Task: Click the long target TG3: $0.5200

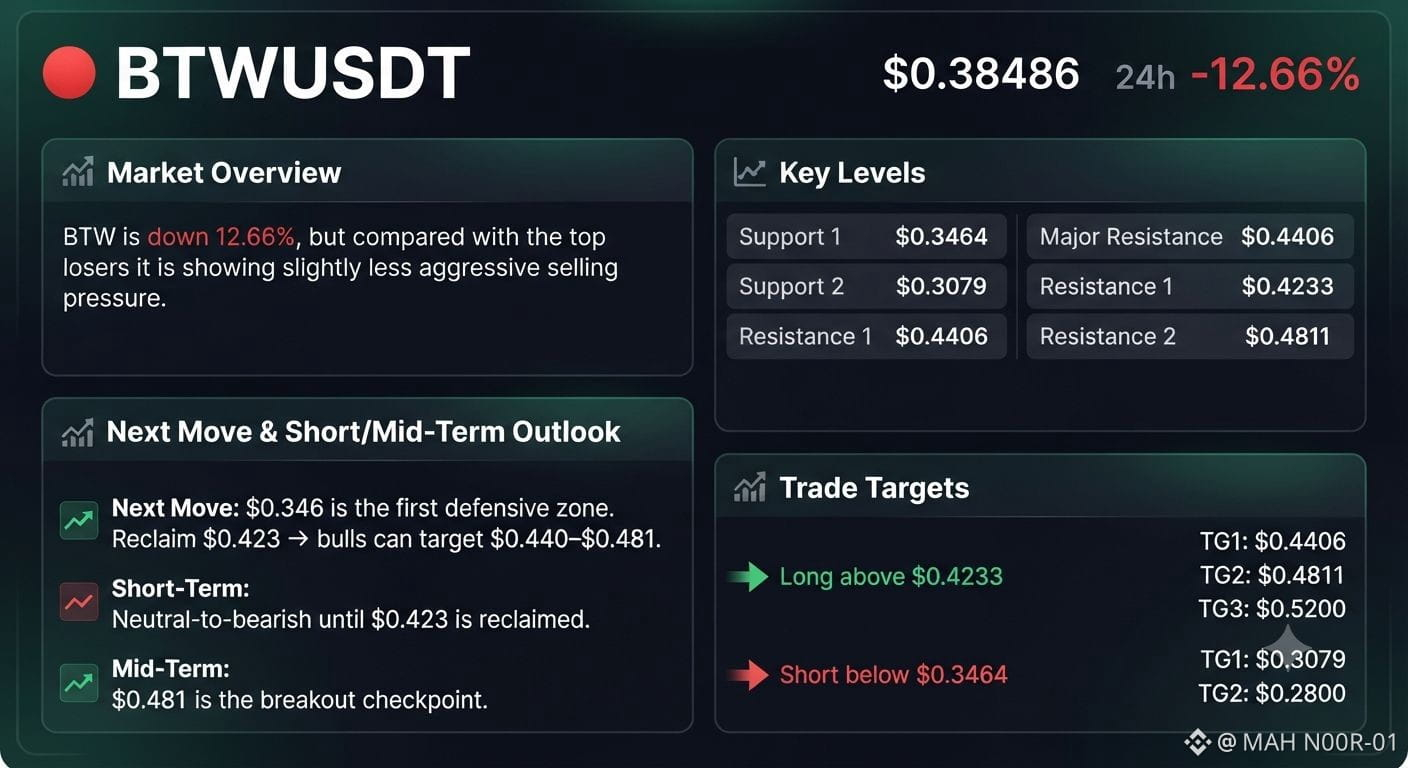Action: [x=1271, y=608]
